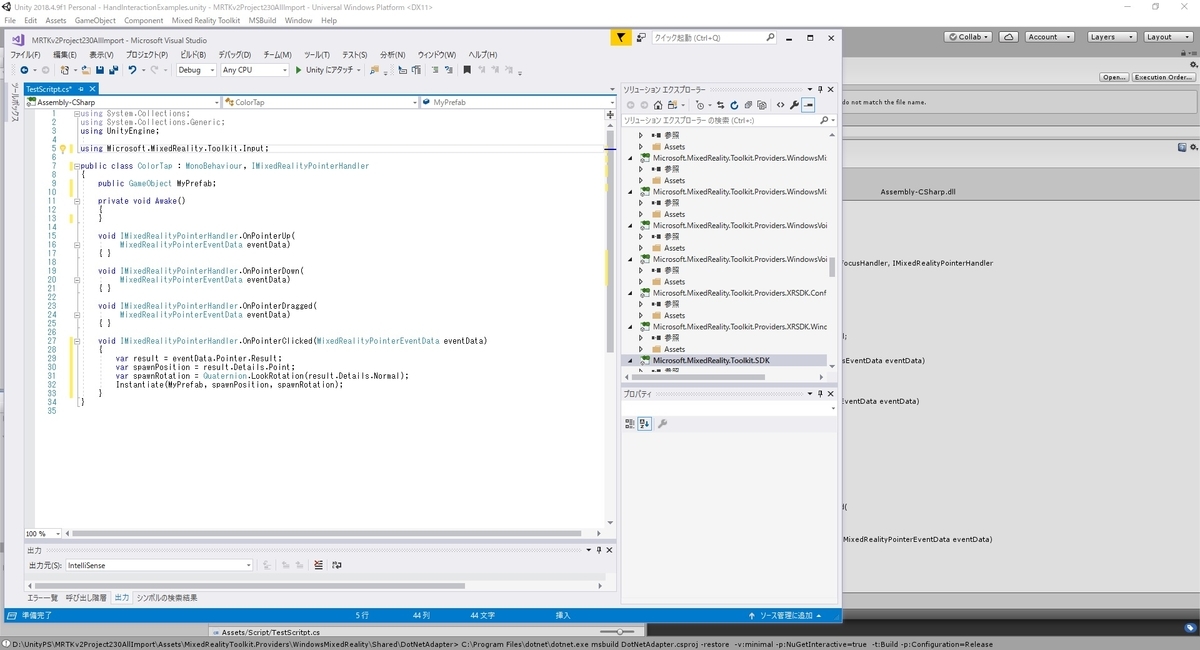1200x650 pixels.
Task: Click the Open... button in Unity inspector
Action: (x=1114, y=77)
